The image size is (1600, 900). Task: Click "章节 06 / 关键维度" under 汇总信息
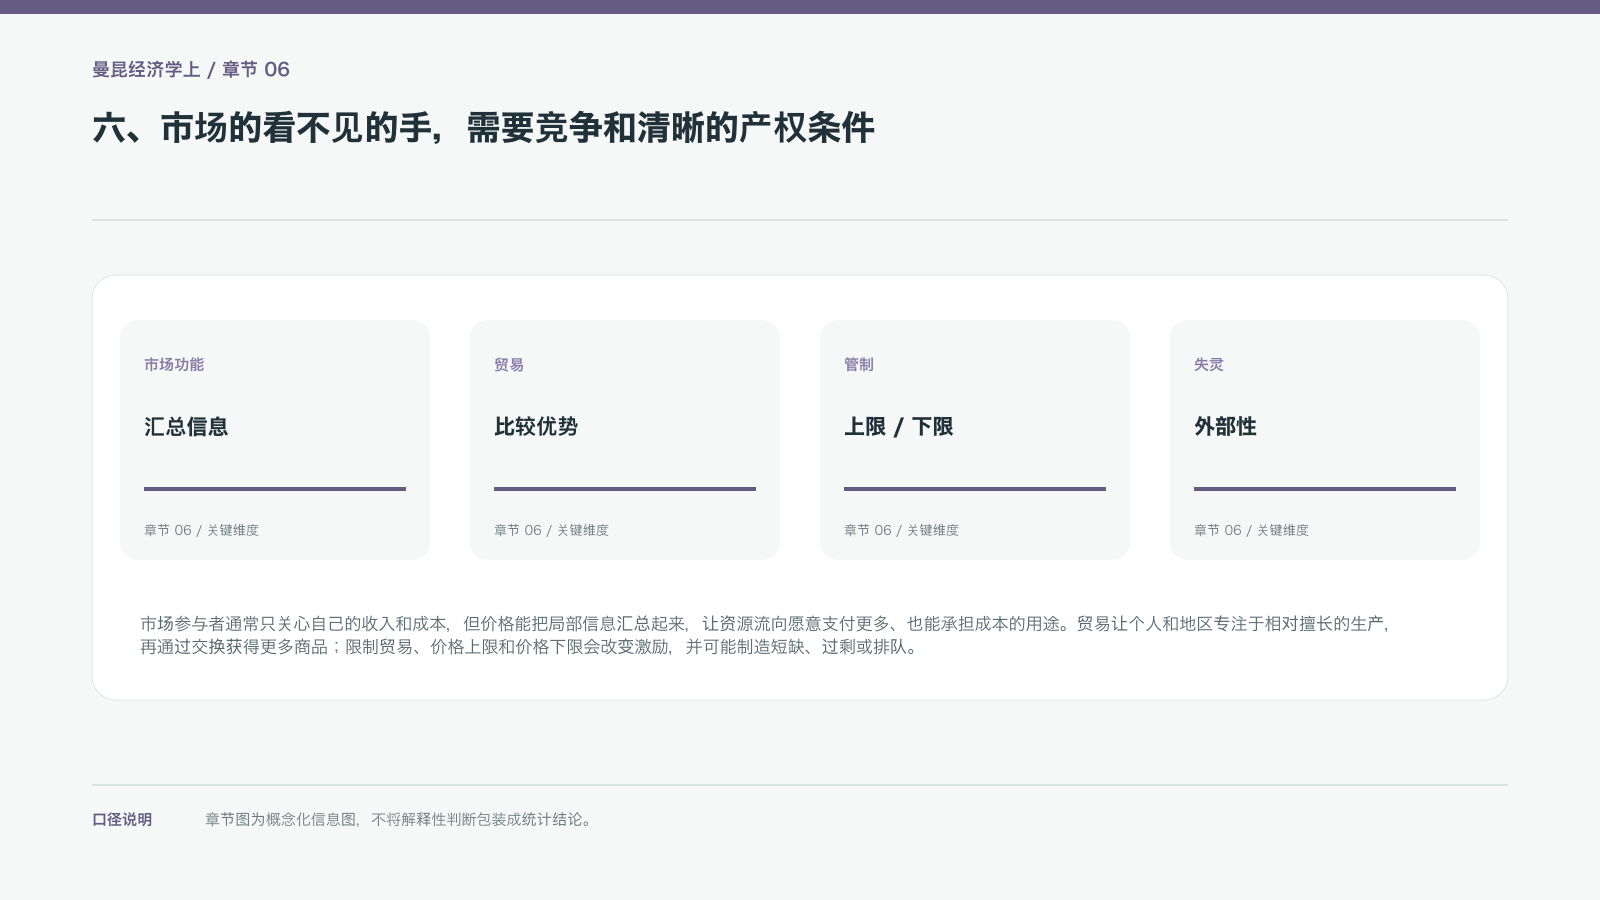tap(201, 530)
